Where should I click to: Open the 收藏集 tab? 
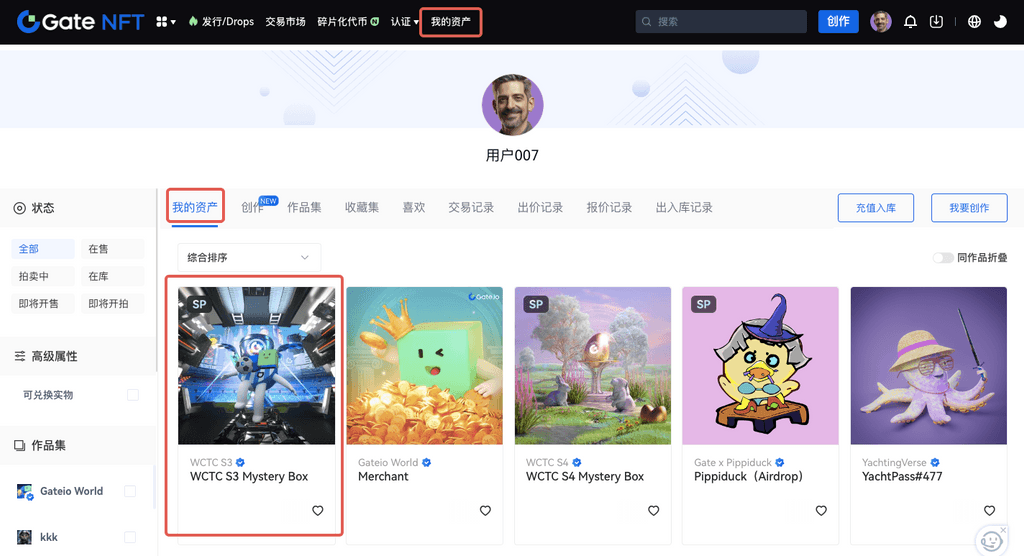point(362,208)
